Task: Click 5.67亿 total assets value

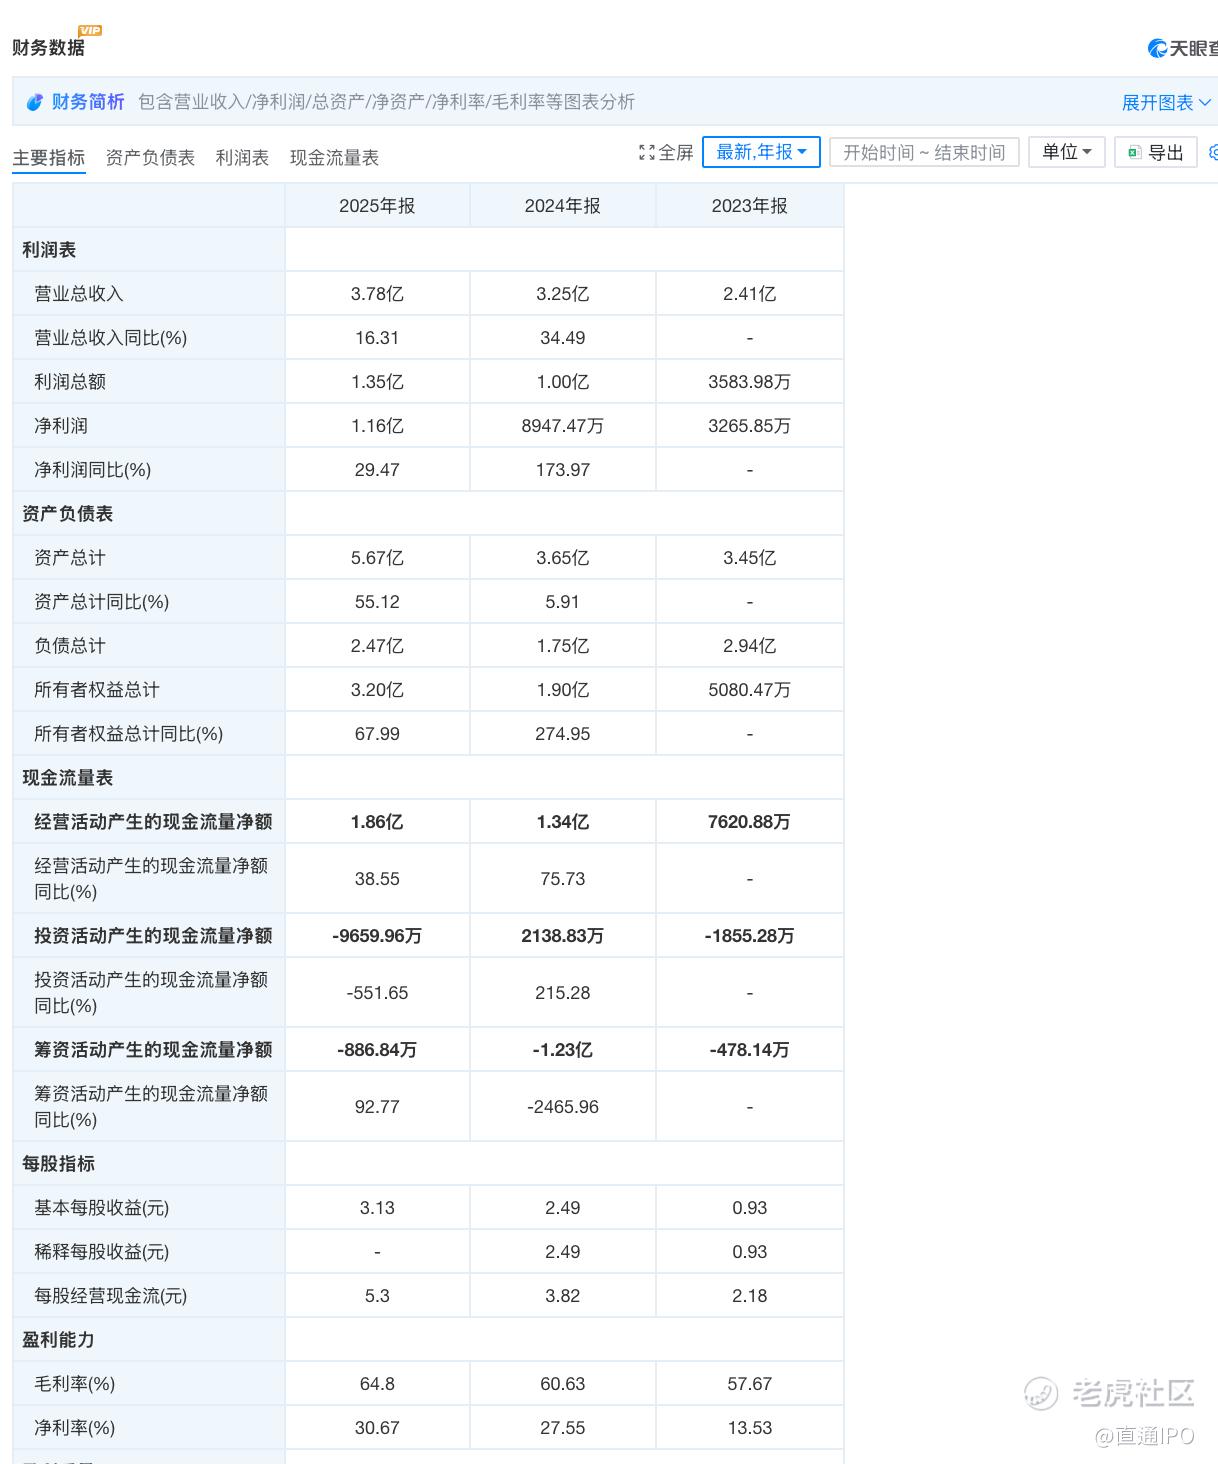Action: click(x=377, y=558)
